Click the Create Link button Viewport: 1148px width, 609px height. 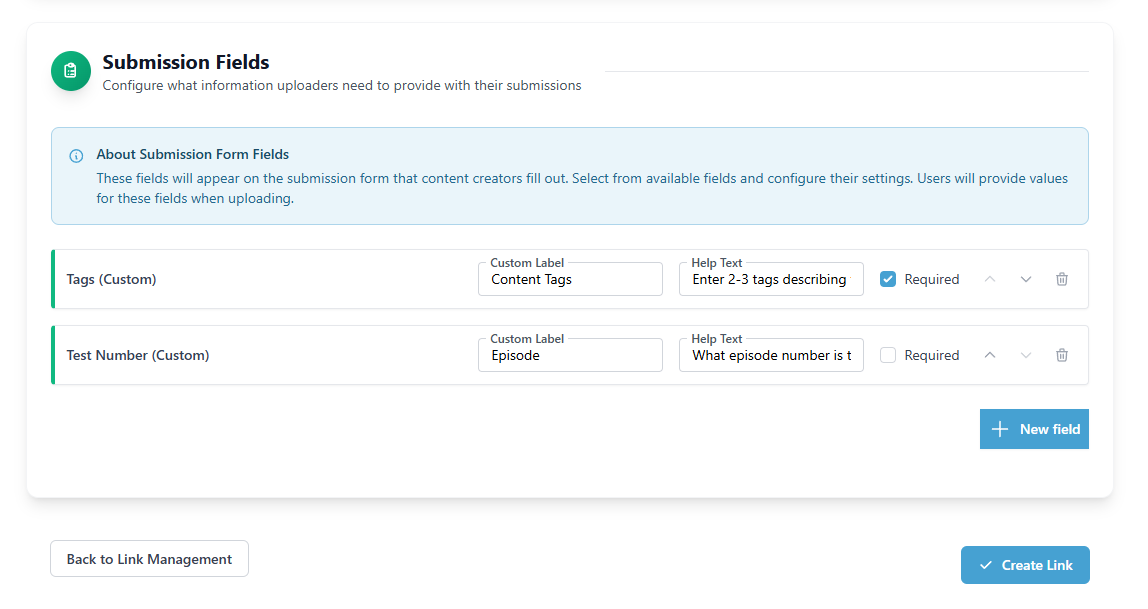click(1025, 565)
